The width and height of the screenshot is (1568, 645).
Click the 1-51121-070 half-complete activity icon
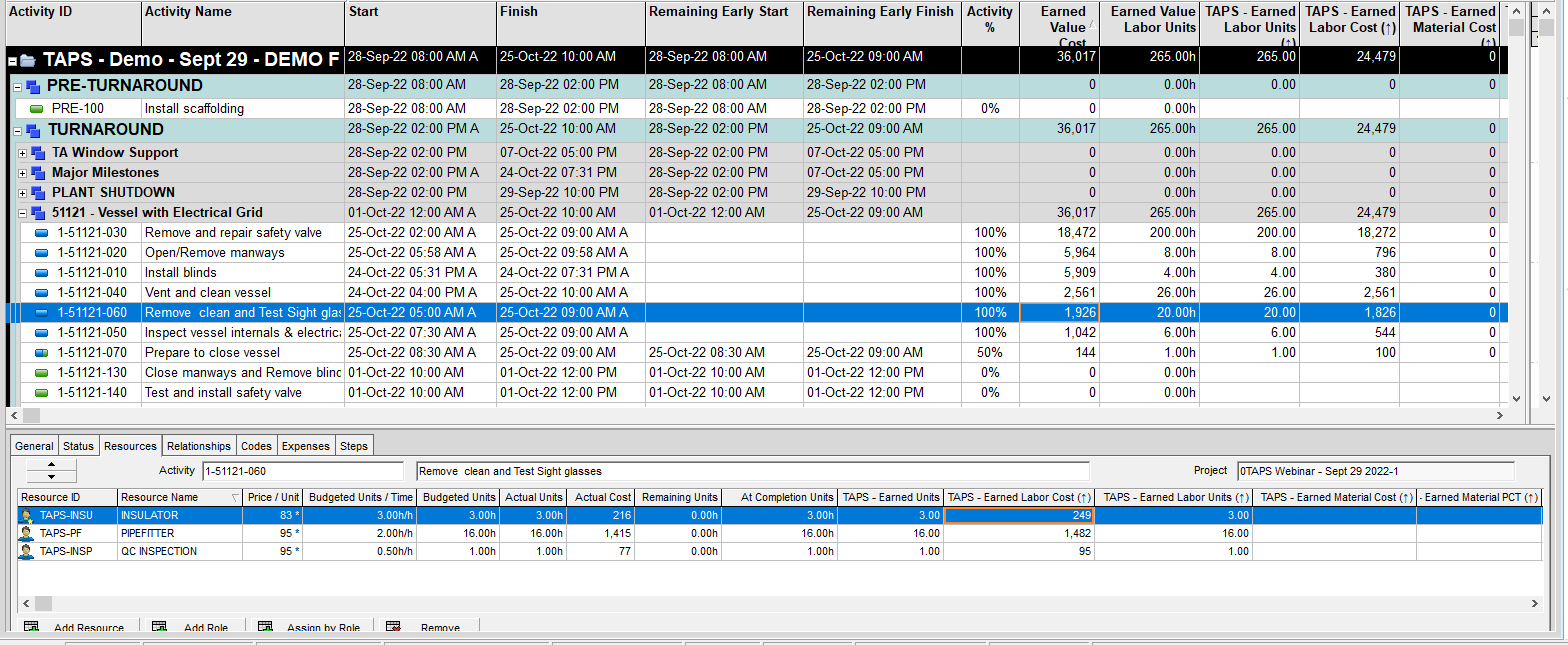[x=42, y=353]
